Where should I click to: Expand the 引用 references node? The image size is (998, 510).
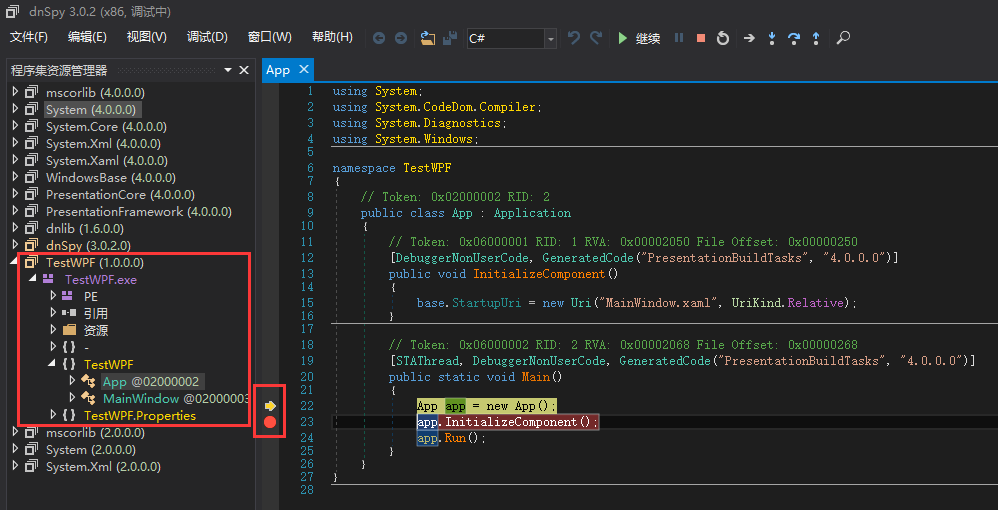pyautogui.click(x=53, y=313)
